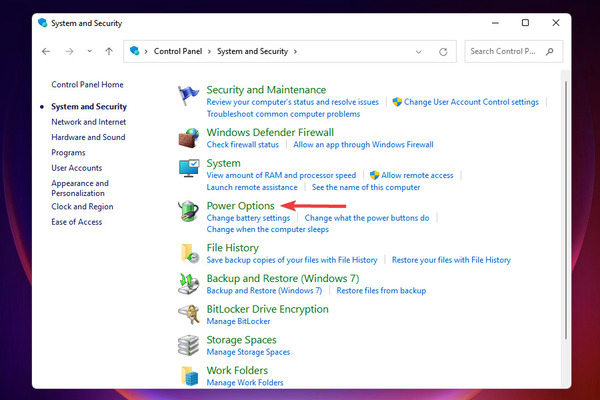Open Appearance and Personalization category
The height and width of the screenshot is (400, 600).
tap(80, 188)
